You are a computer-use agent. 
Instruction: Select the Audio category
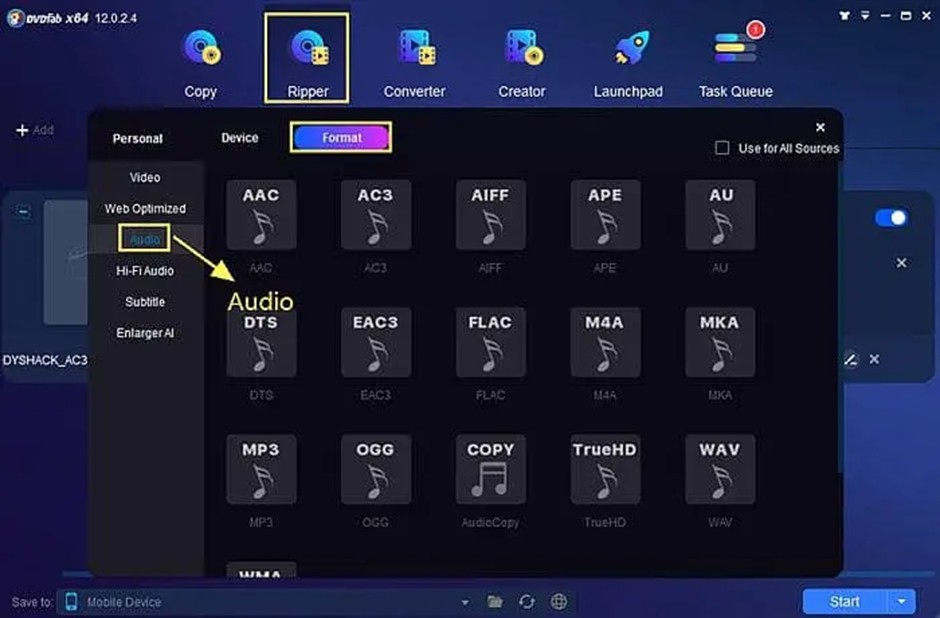coord(144,239)
